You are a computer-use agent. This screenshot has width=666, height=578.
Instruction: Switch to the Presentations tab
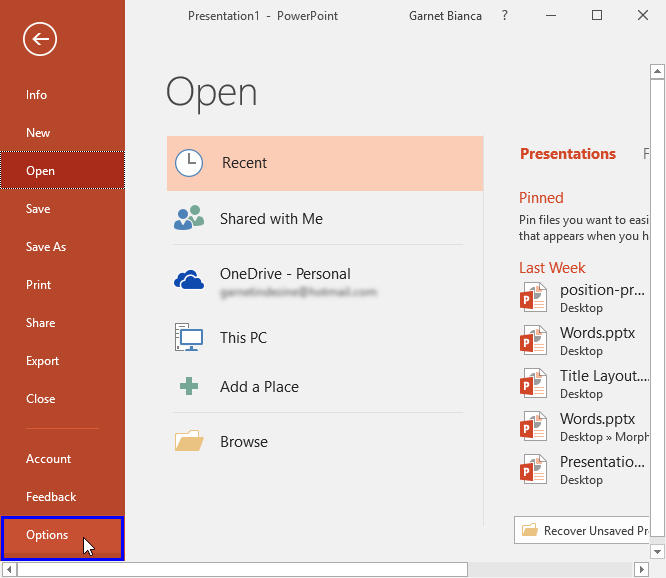pos(568,154)
